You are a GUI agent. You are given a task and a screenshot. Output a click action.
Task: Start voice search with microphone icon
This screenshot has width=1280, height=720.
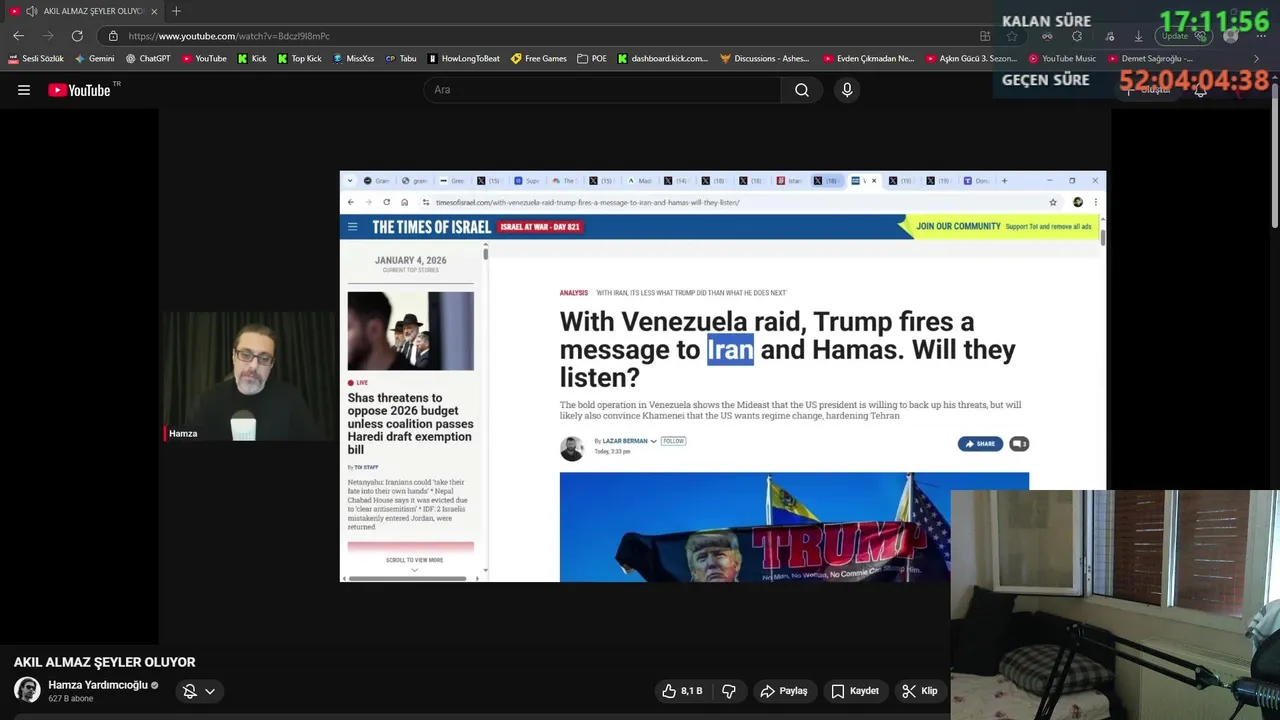click(x=847, y=90)
